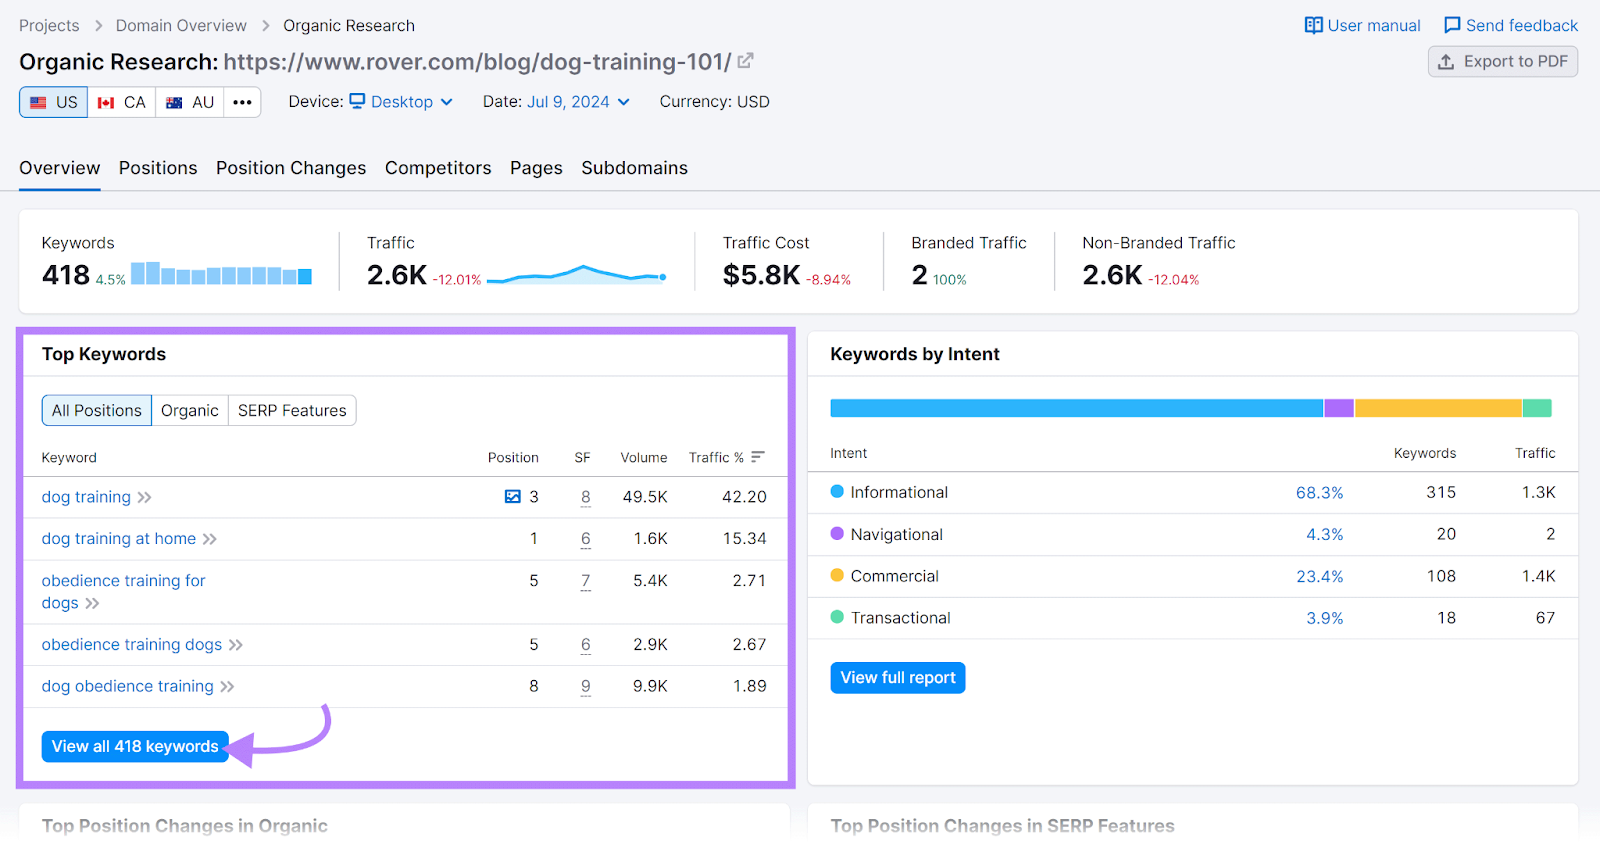Switch to the CA country database
Viewport: 1600px width, 848px height.
[122, 102]
